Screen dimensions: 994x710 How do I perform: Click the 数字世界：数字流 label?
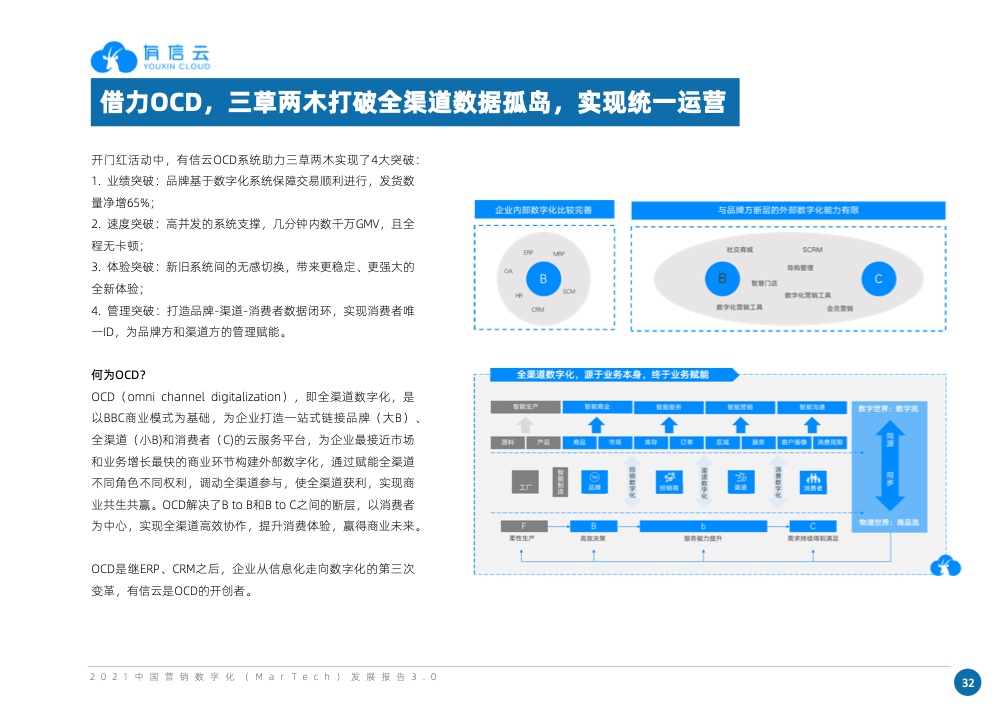point(888,408)
